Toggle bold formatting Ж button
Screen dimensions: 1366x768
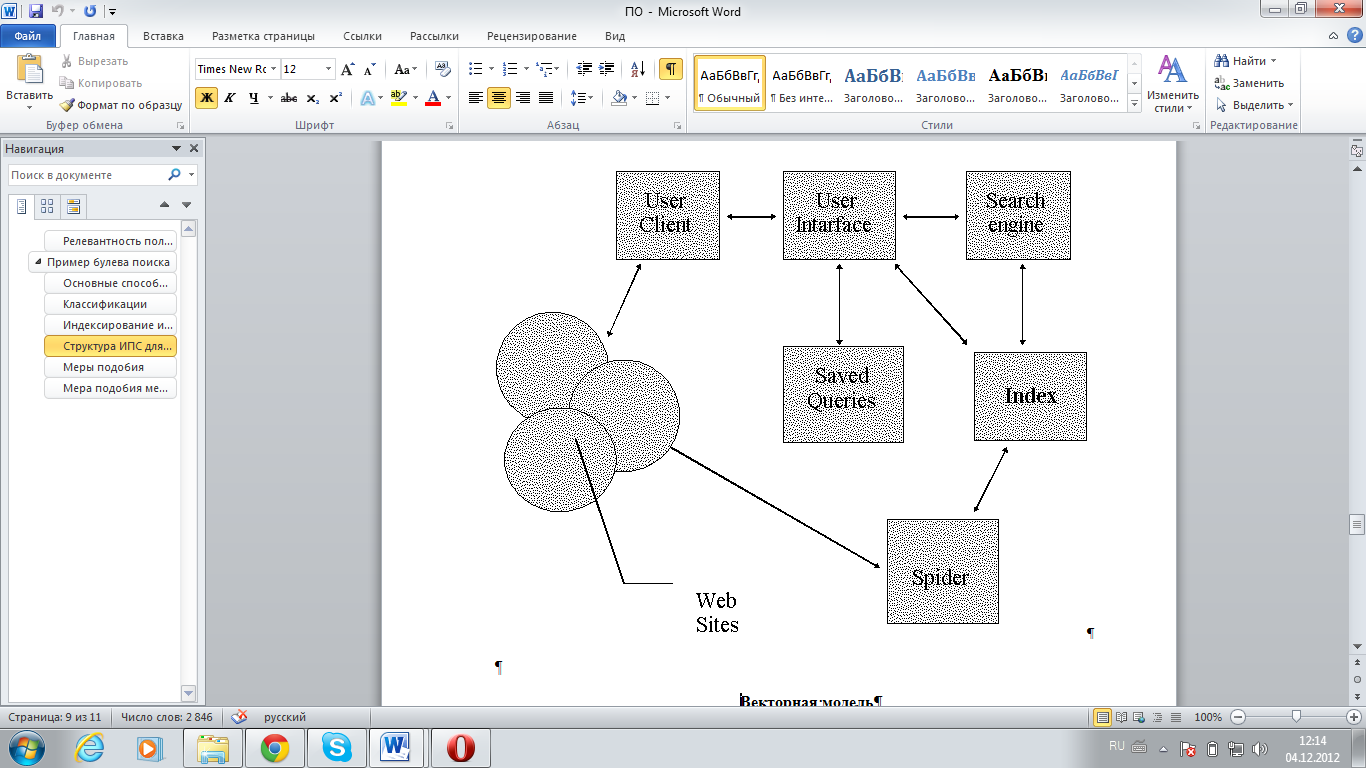tap(206, 98)
